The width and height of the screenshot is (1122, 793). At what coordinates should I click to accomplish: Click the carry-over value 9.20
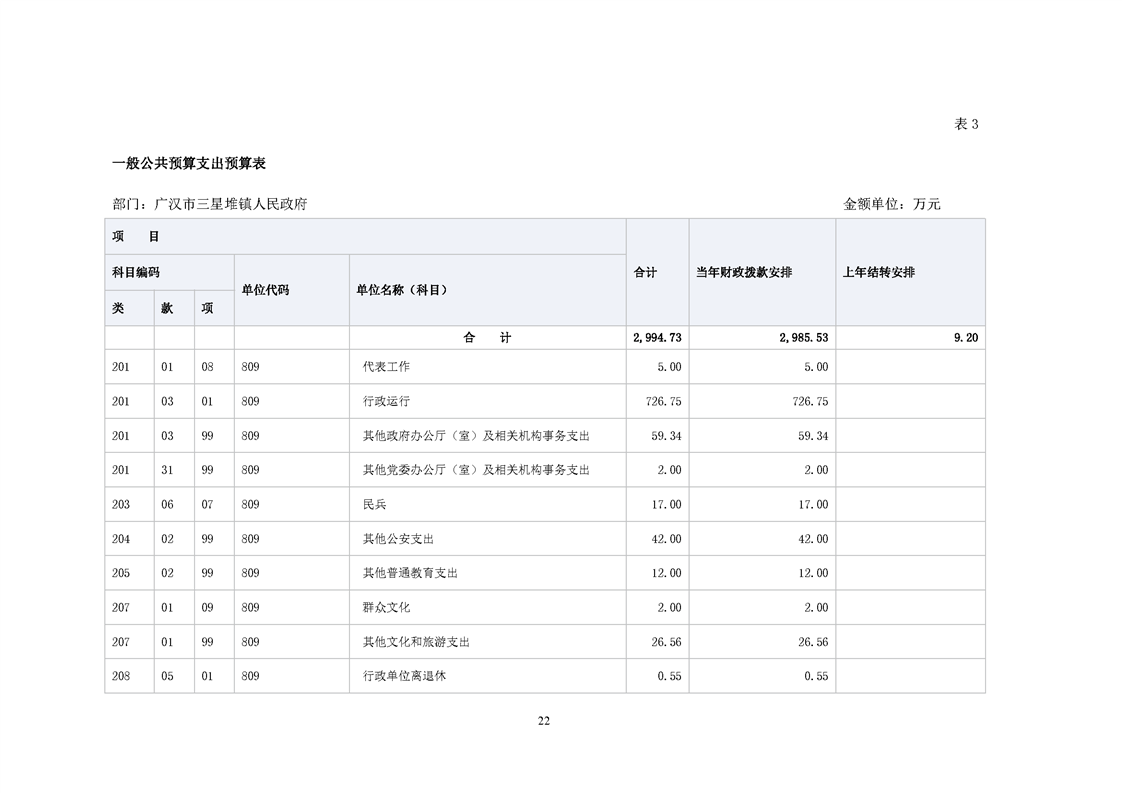pyautogui.click(x=966, y=338)
